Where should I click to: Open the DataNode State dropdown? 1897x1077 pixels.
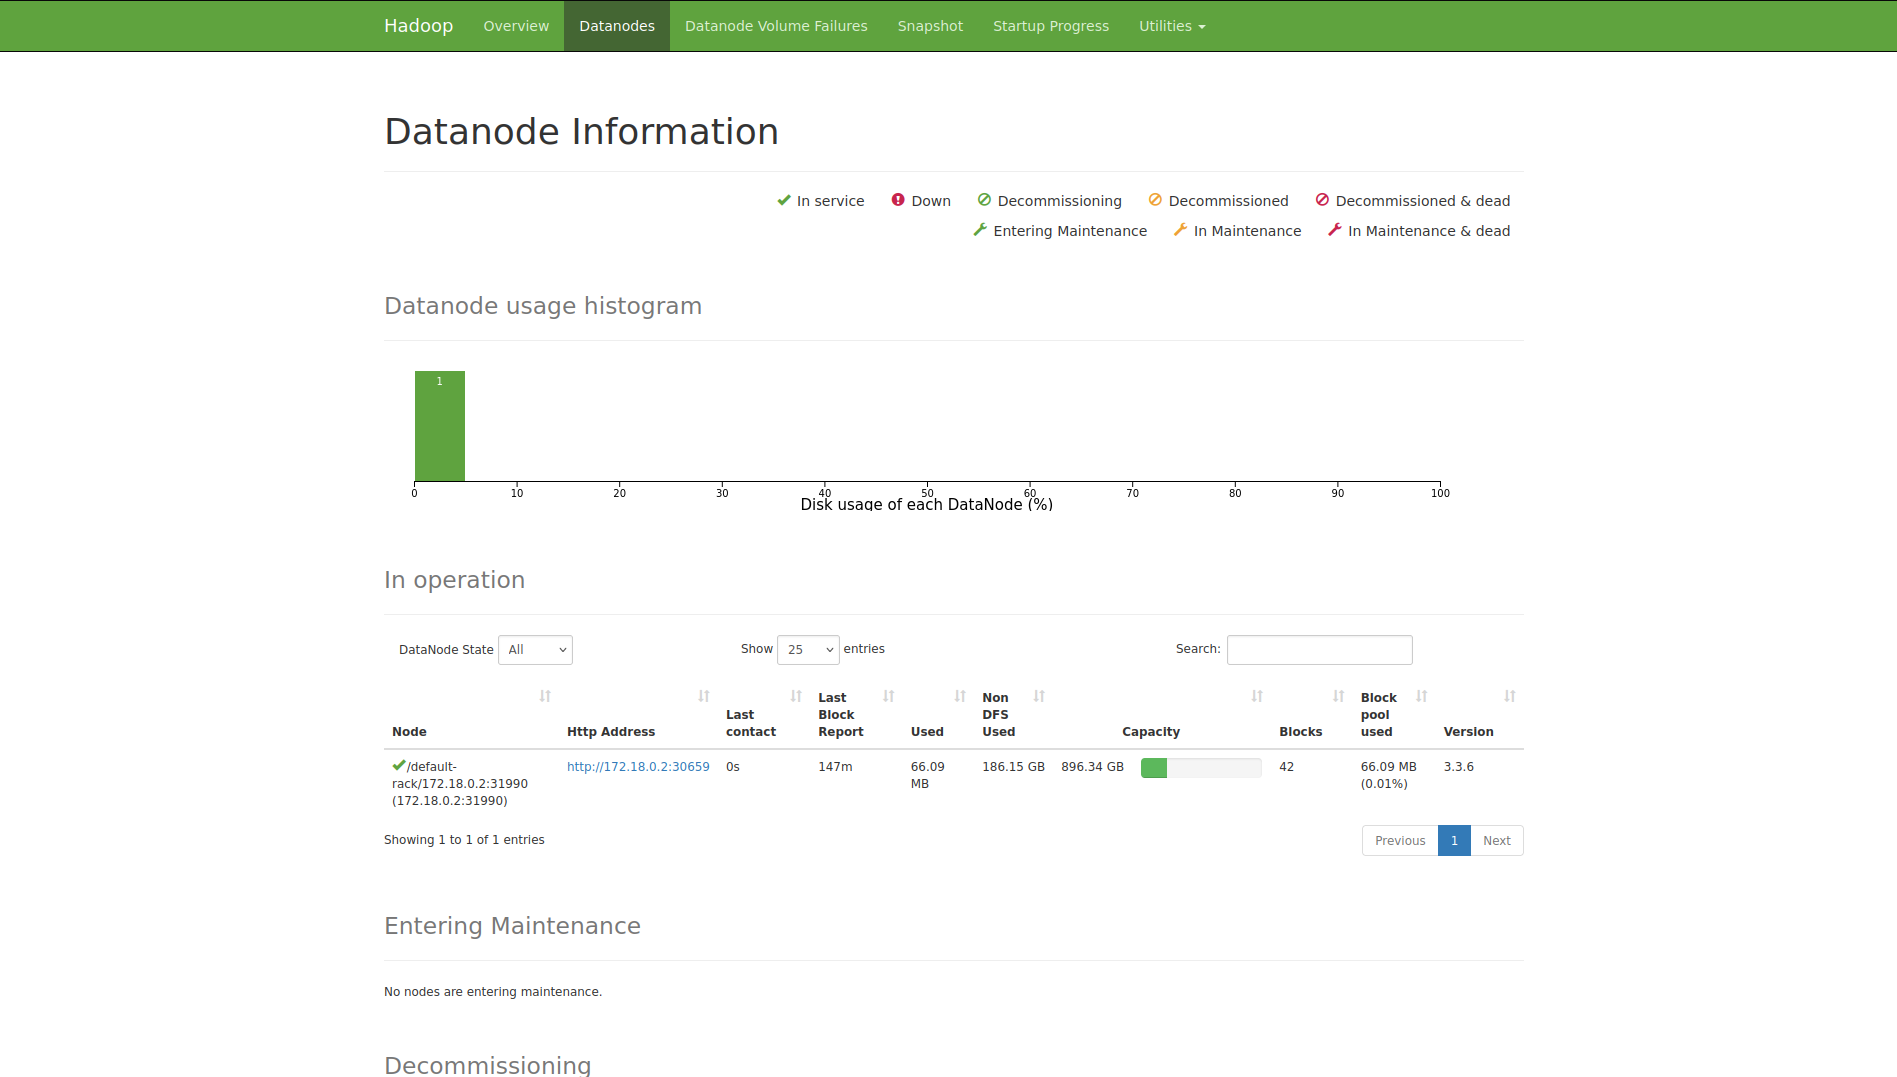click(x=535, y=650)
